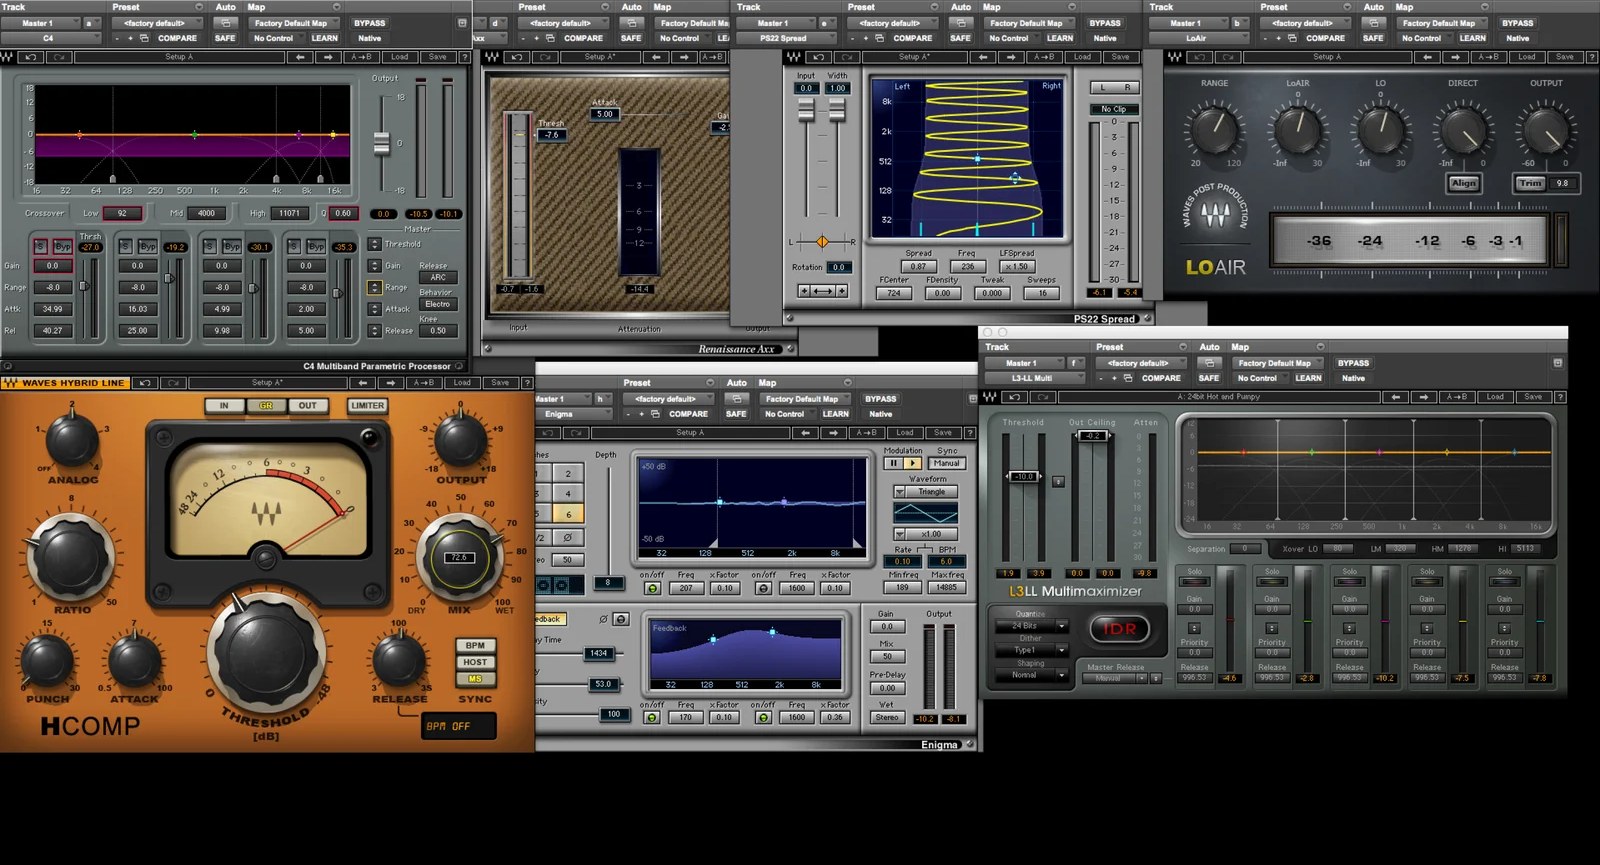Screen dimensions: 1600x865
Task: Click COMPARE in the C4 plugin header
Action: [x=177, y=38]
